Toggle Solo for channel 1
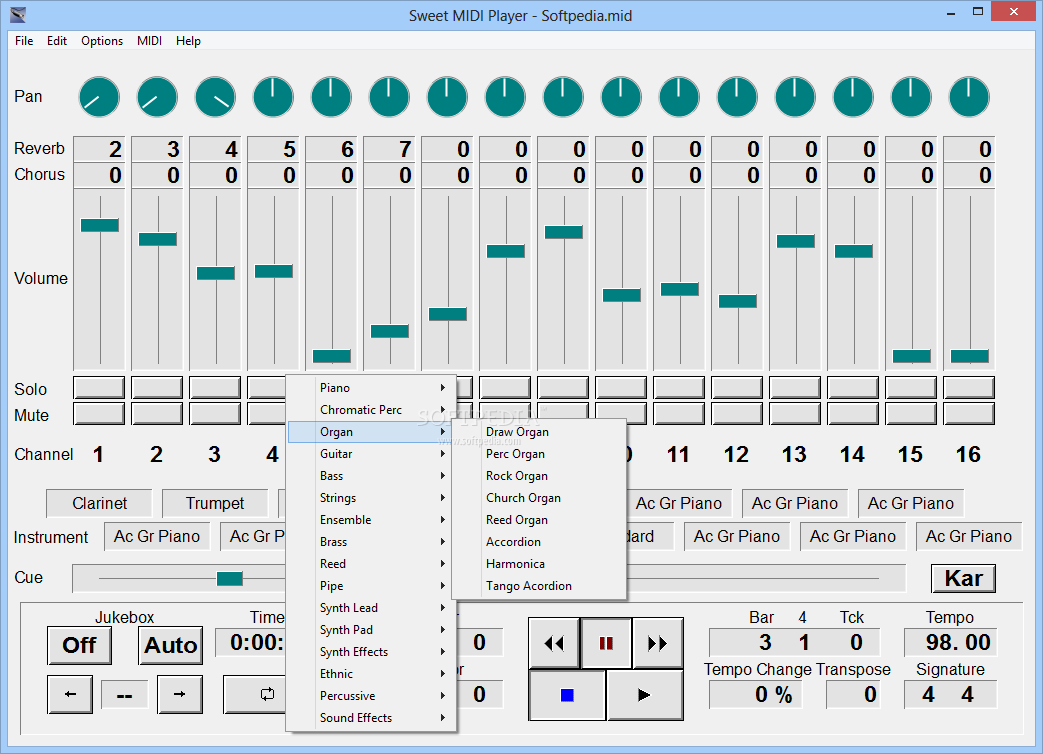Viewport: 1043px width, 754px height. pos(99,388)
